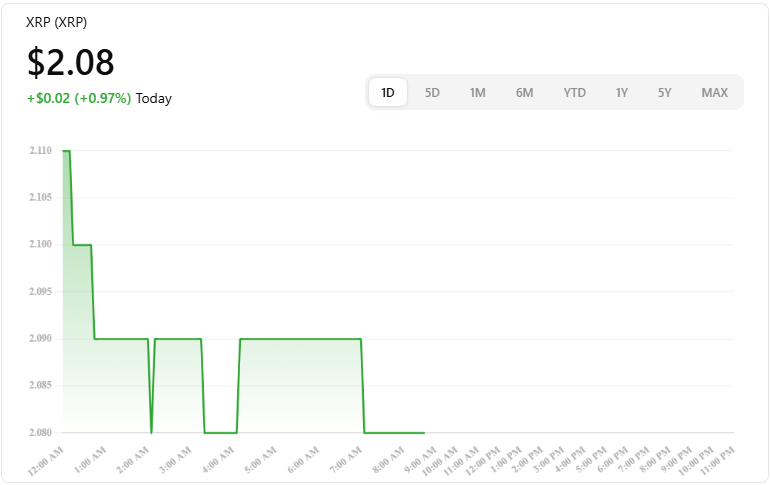
Task: Click the 2.100 y-axis label
Action: [40, 244]
